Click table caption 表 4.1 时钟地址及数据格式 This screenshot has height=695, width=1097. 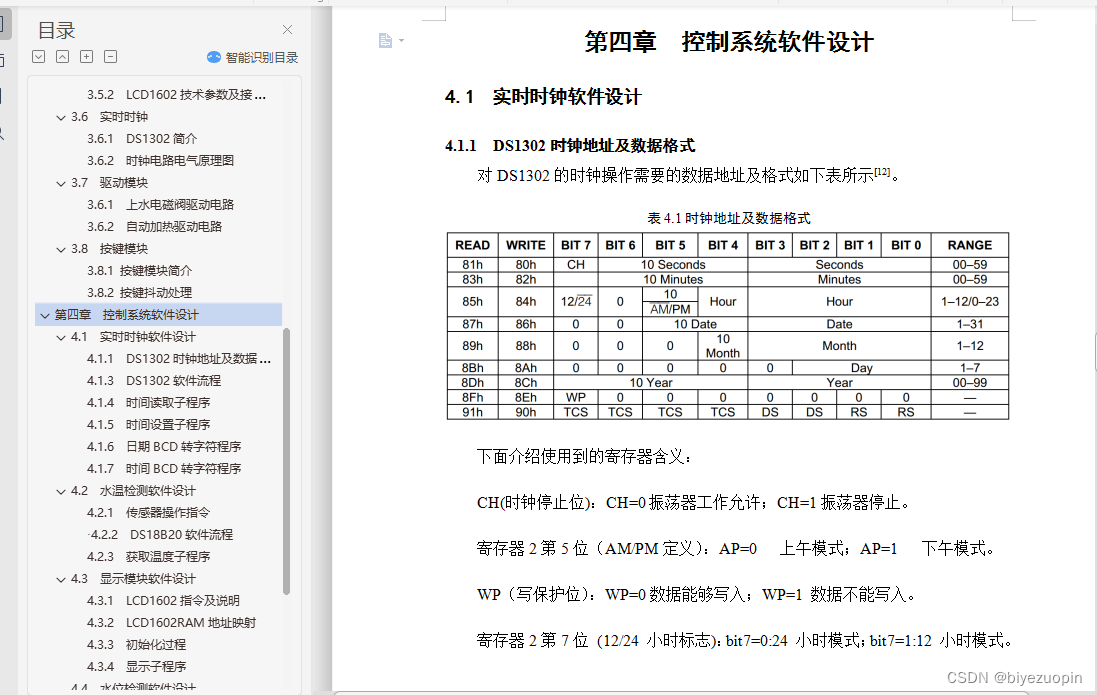pos(728,218)
